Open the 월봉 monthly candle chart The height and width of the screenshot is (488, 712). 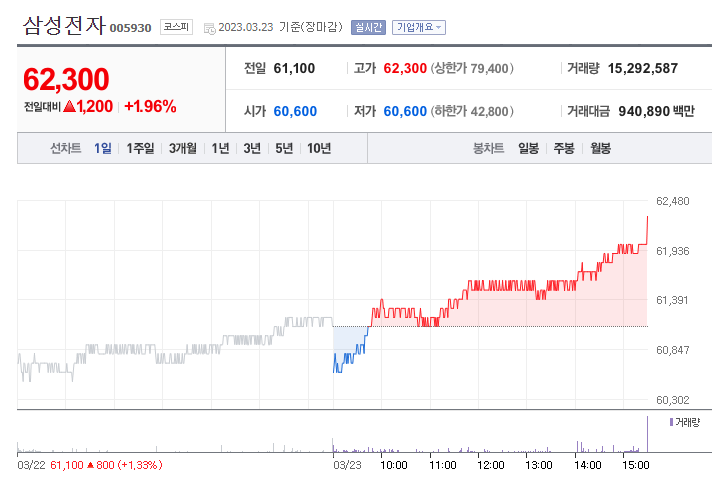tap(600, 148)
